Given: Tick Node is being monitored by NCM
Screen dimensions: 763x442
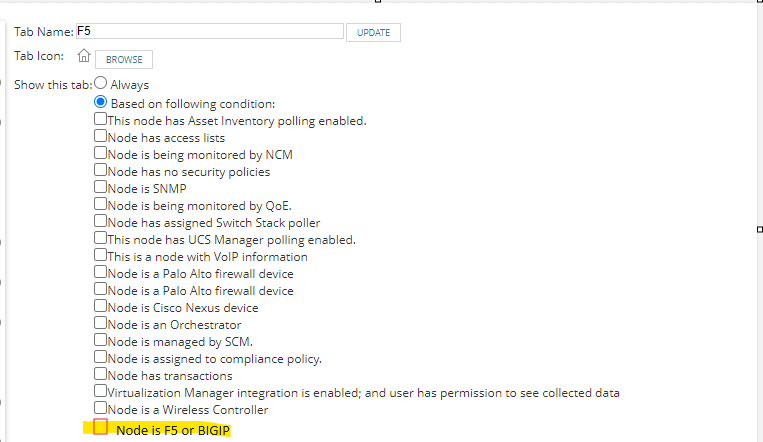Looking at the screenshot, I should [100, 153].
